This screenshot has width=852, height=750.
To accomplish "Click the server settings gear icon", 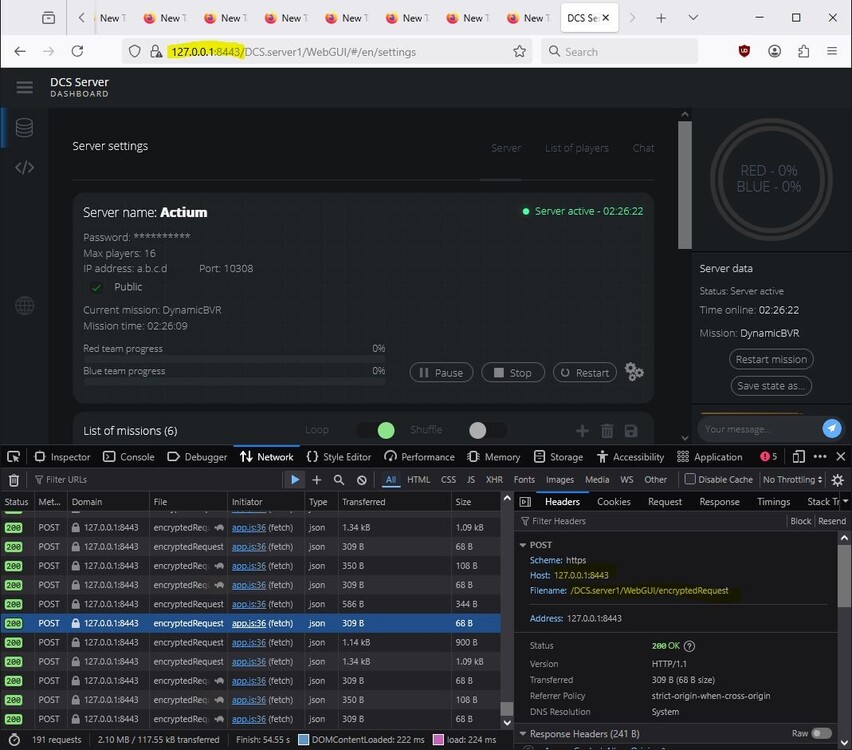I will coord(634,372).
